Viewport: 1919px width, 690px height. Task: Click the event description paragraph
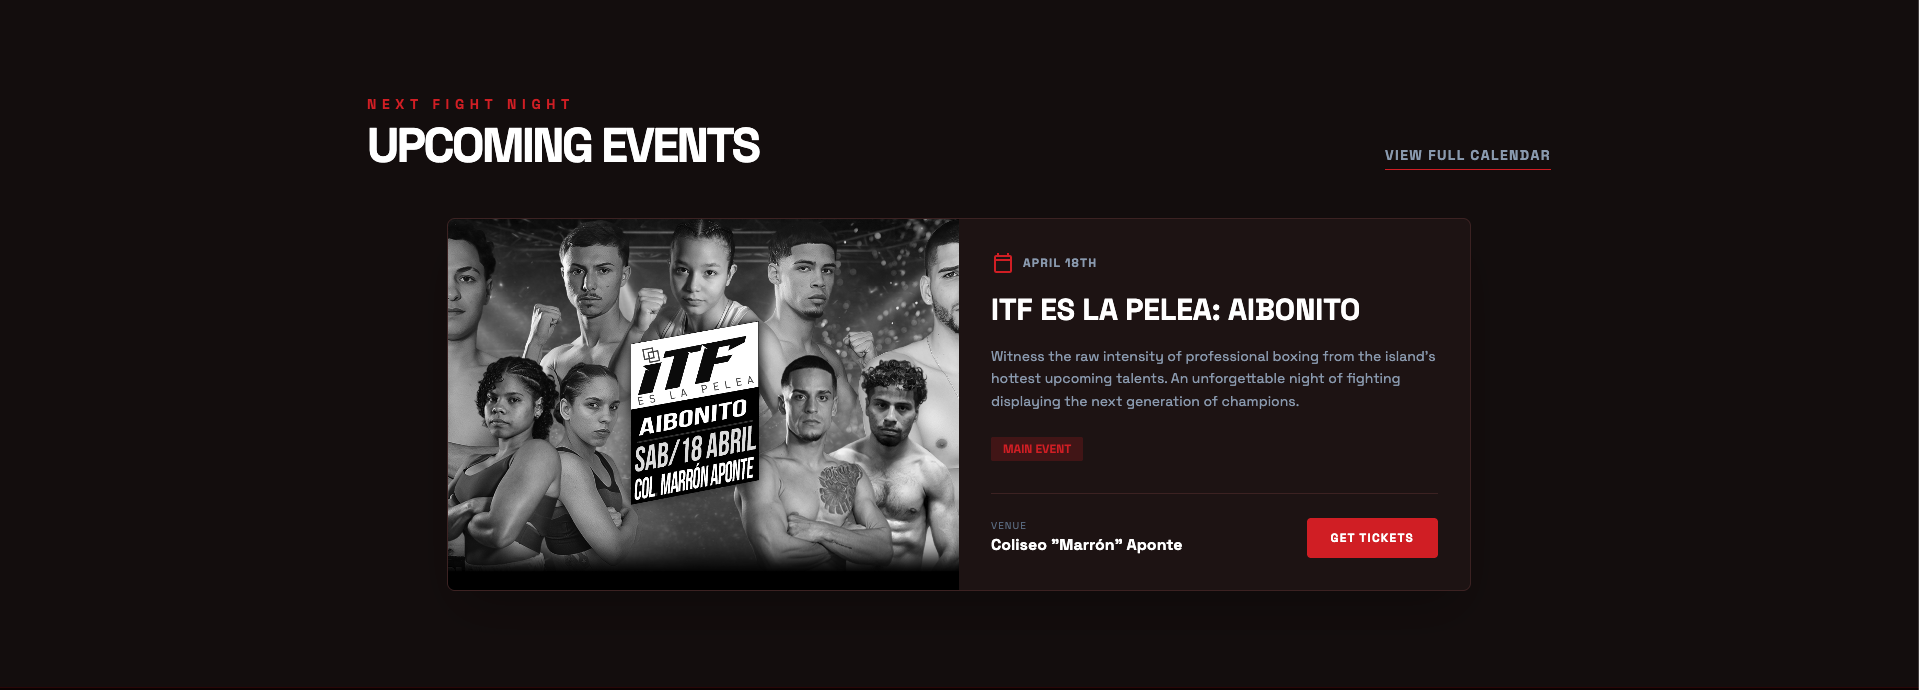coord(1213,379)
